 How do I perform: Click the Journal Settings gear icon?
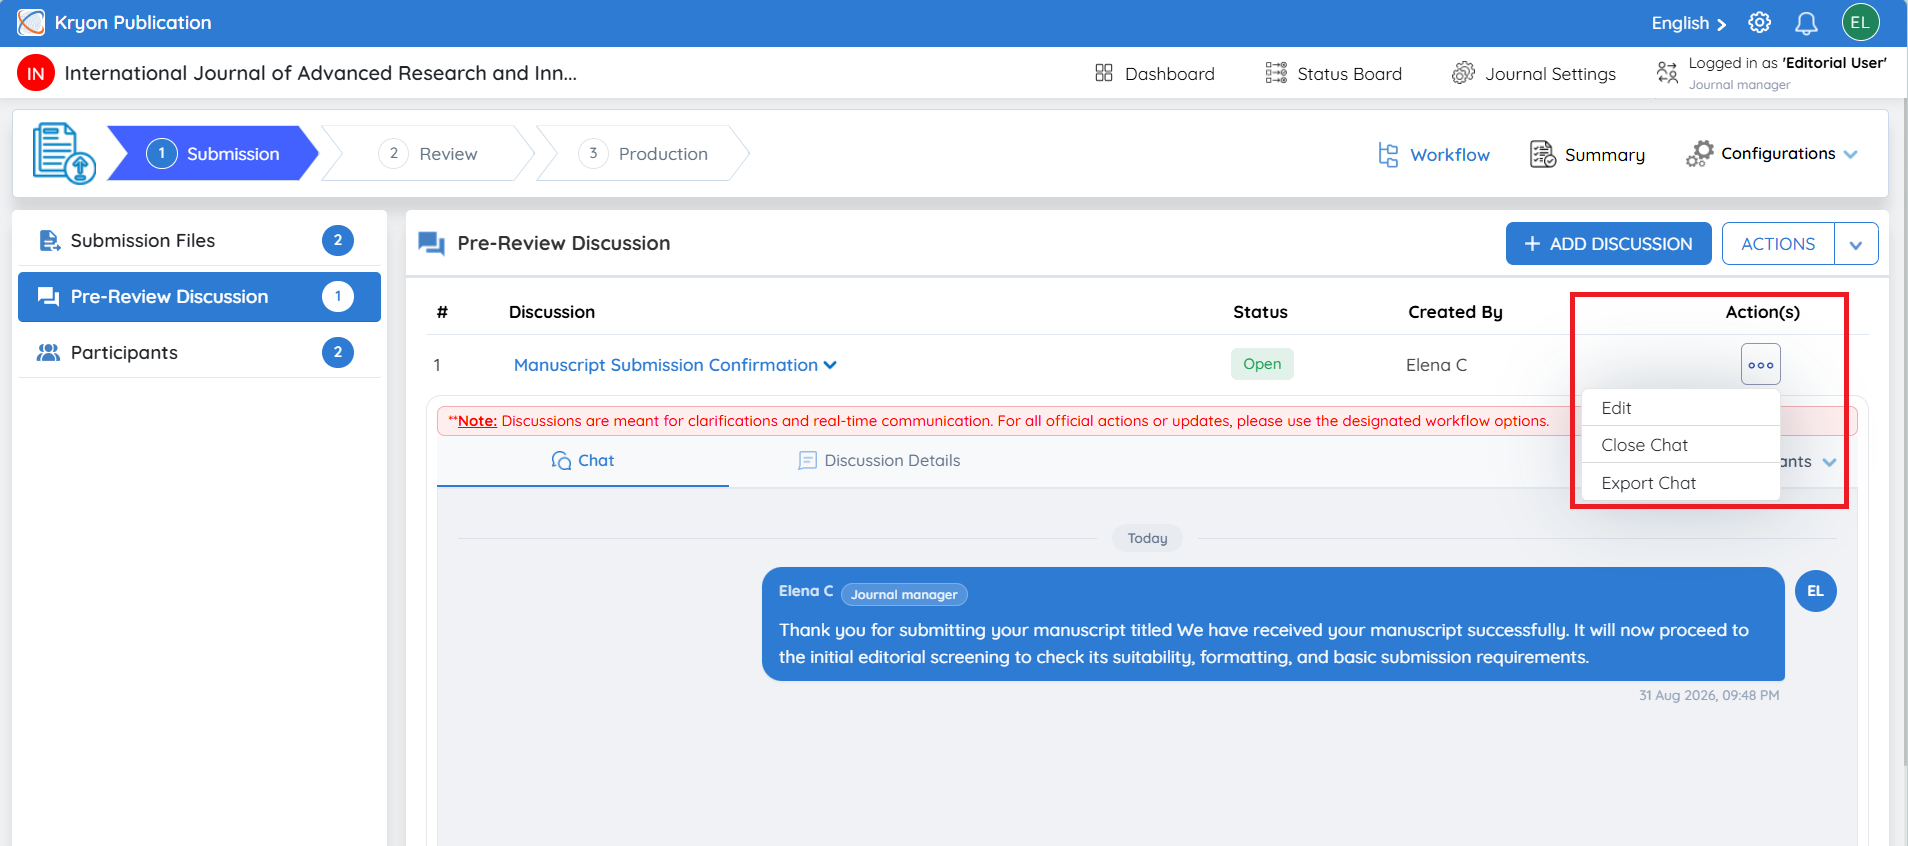[x=1463, y=73]
